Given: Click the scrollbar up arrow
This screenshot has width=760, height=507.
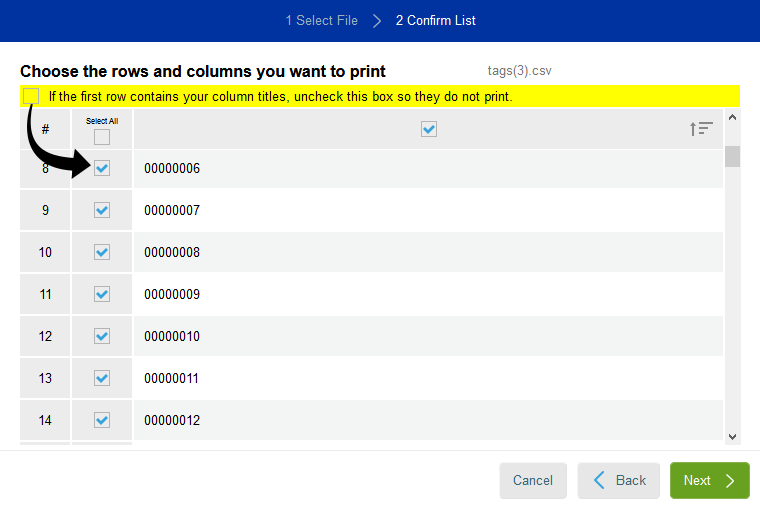Looking at the screenshot, I should (x=732, y=117).
